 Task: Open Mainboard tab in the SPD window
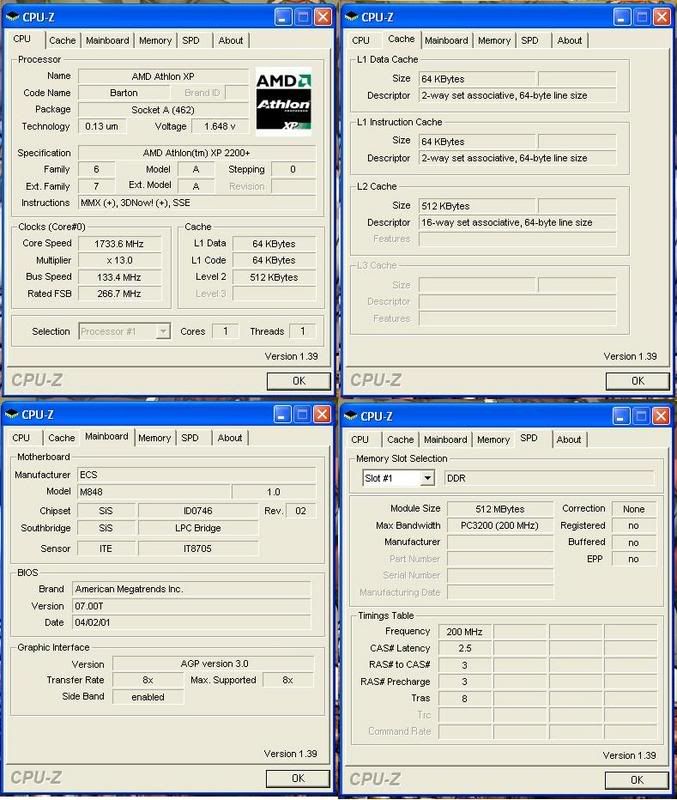[x=445, y=439]
